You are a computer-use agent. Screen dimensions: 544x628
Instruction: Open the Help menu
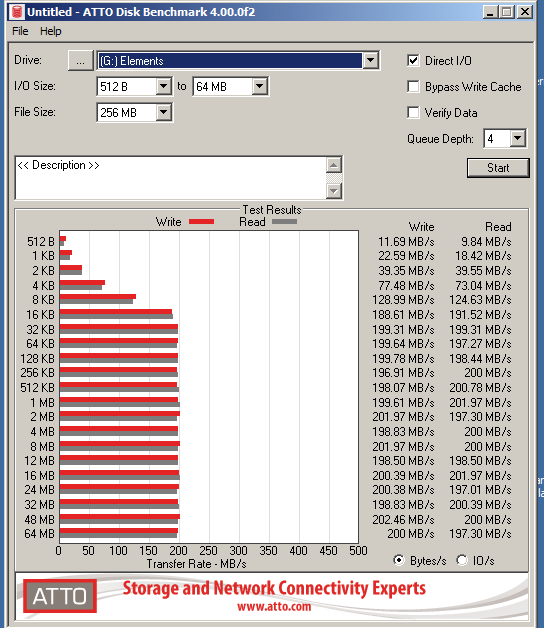pyautogui.click(x=50, y=31)
